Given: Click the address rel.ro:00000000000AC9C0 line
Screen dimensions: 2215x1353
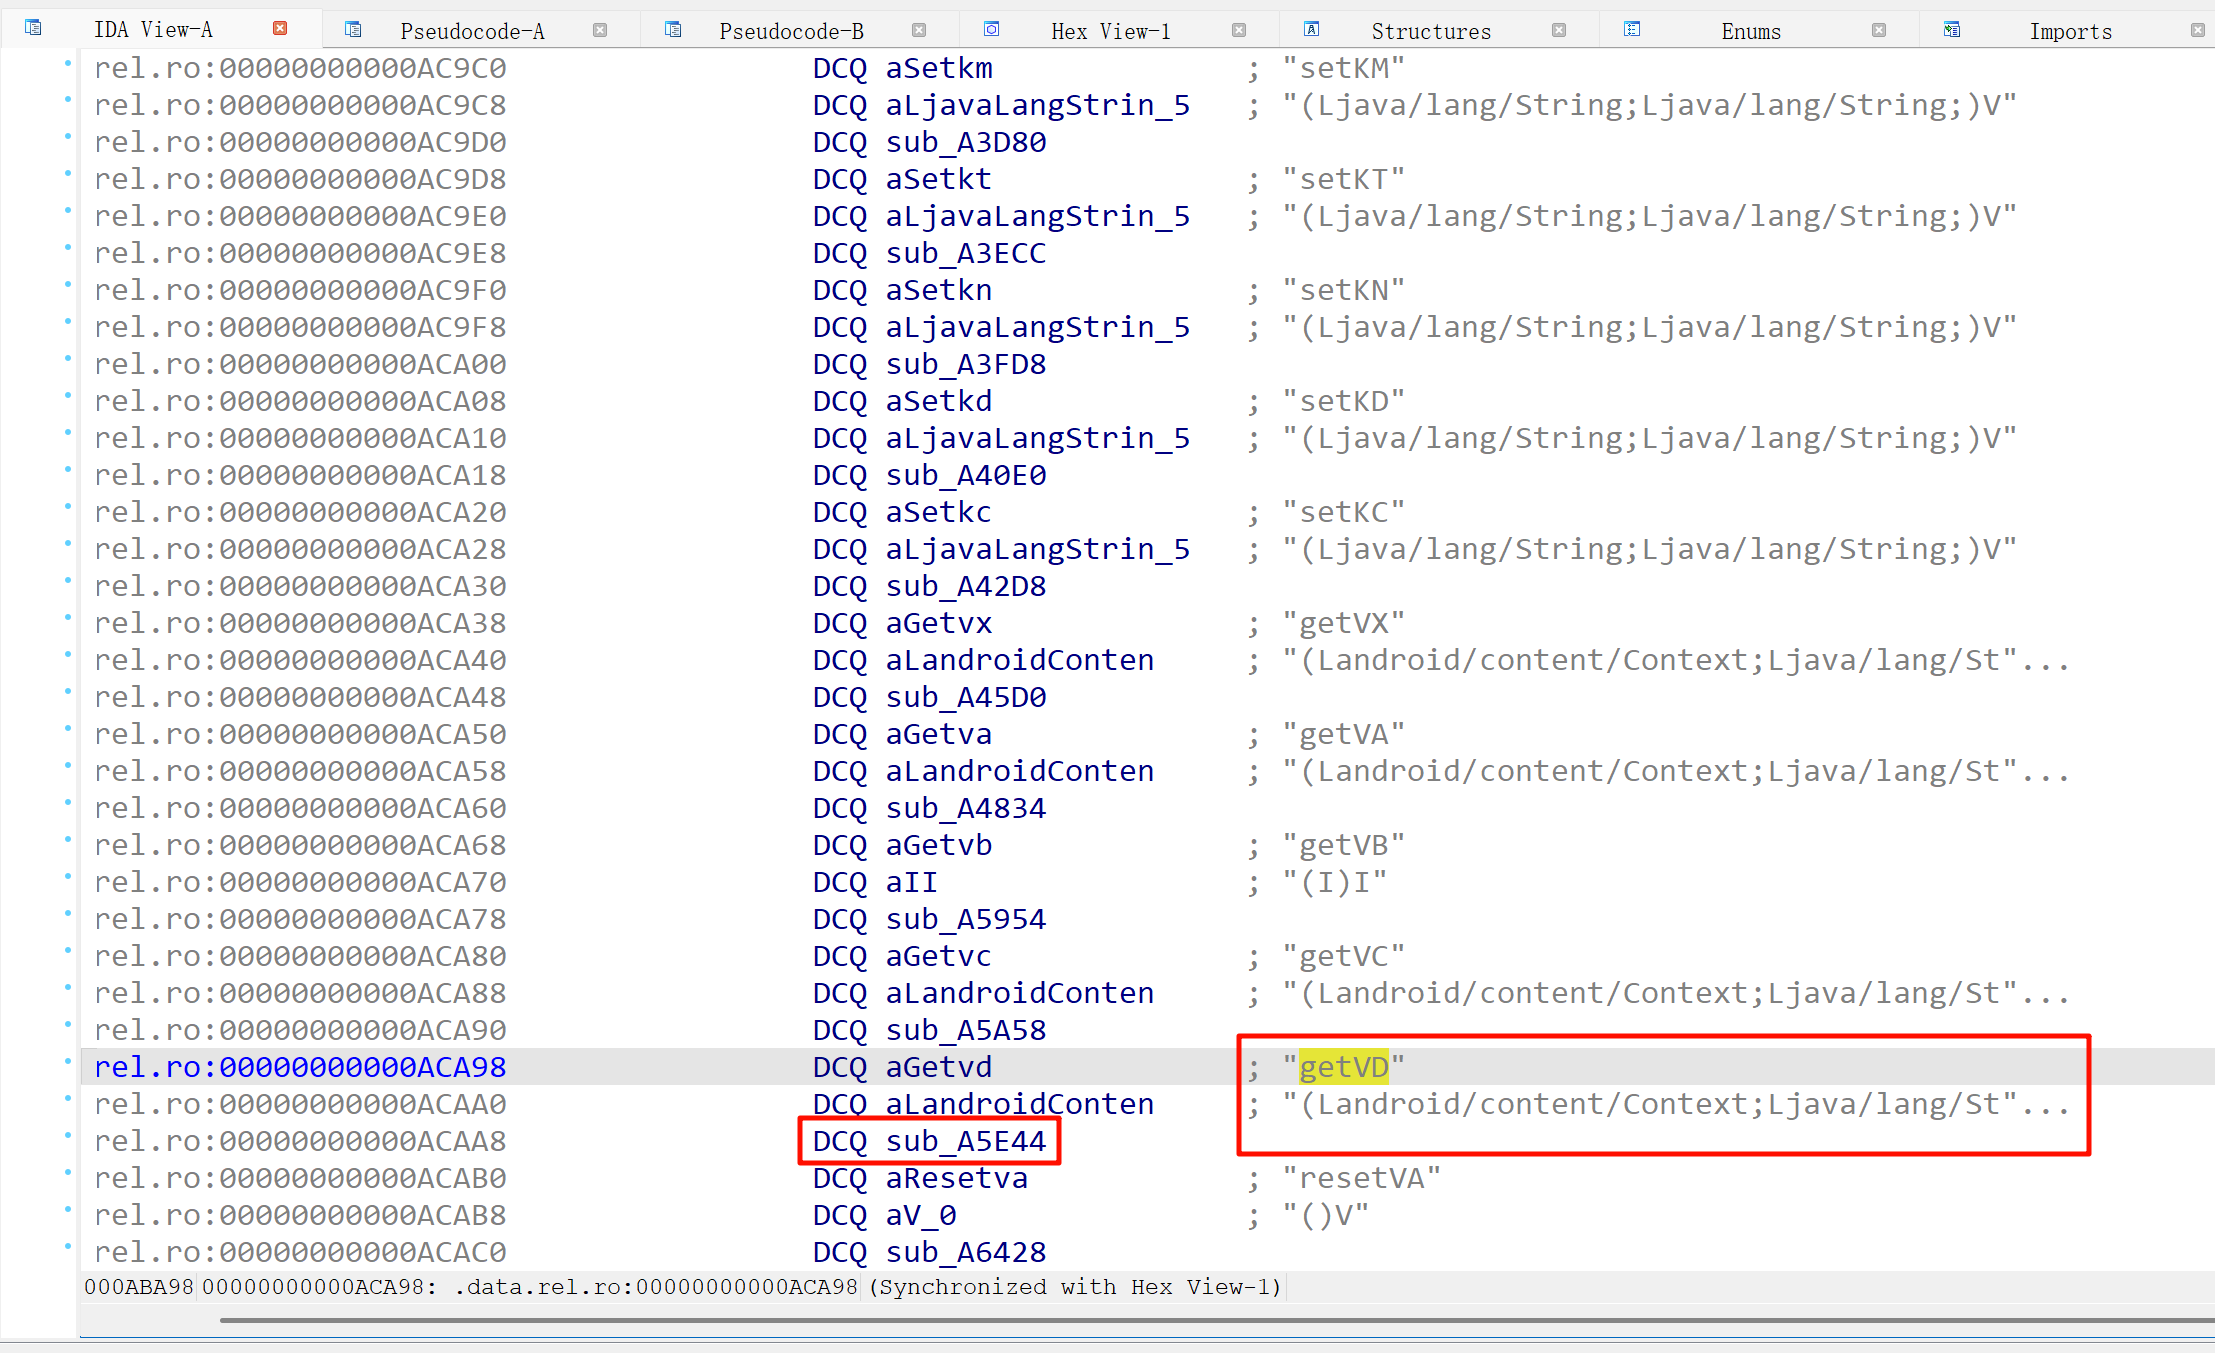Looking at the screenshot, I should [x=300, y=68].
